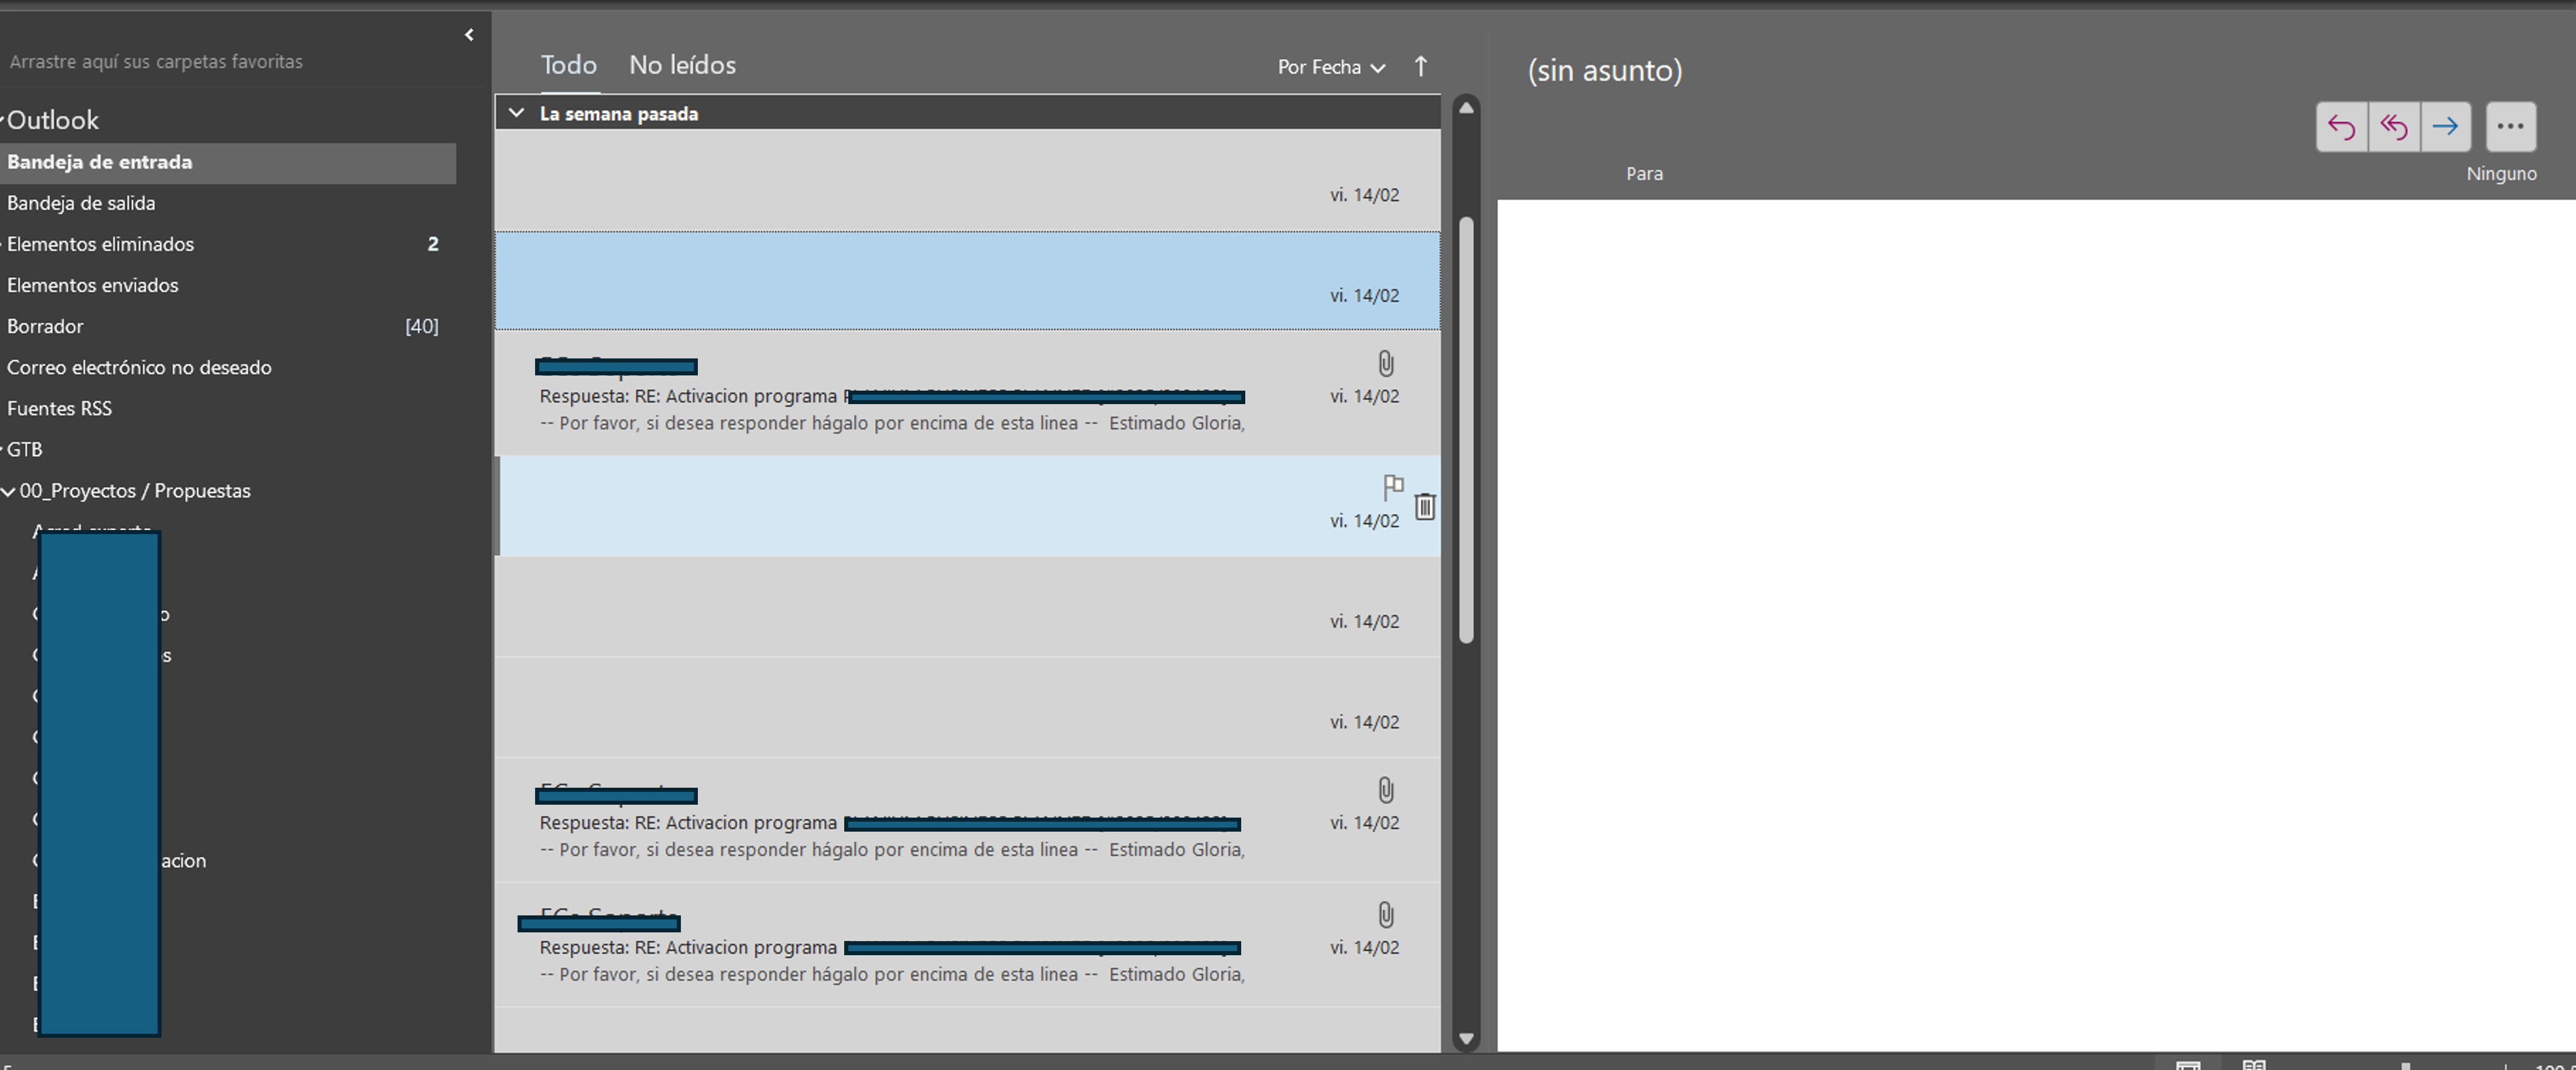Collapse the 00_Proyectos / Propuestas folder

tap(9, 491)
